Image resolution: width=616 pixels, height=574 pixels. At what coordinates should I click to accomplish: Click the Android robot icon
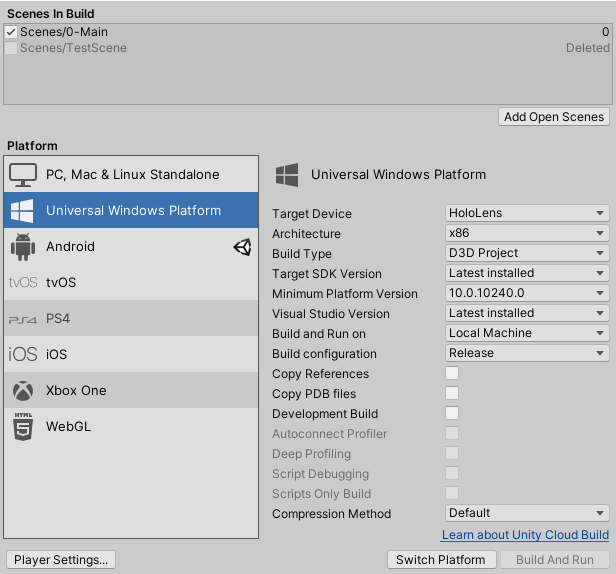23,247
